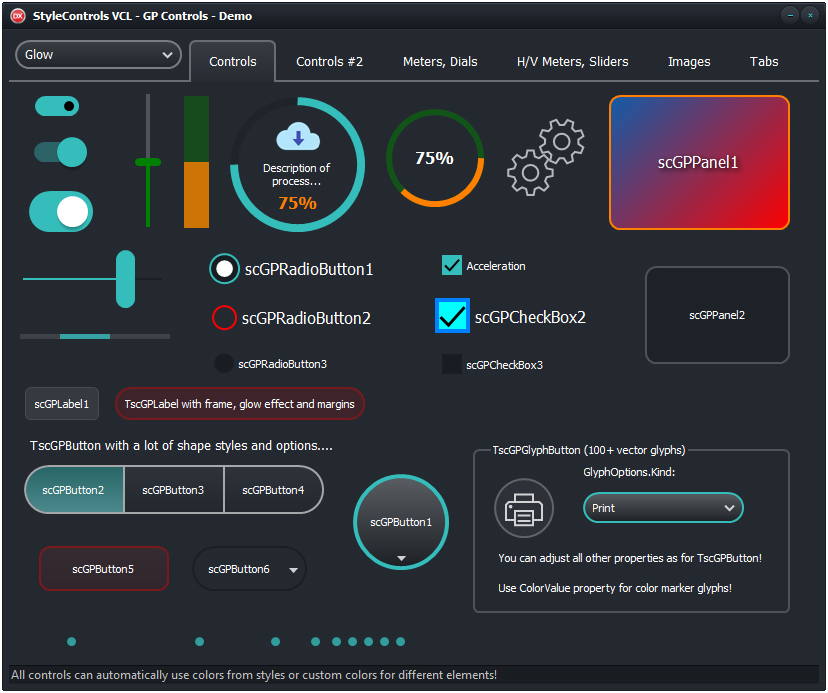Minimize the demo window
The height and width of the screenshot is (693, 828).
click(x=790, y=15)
